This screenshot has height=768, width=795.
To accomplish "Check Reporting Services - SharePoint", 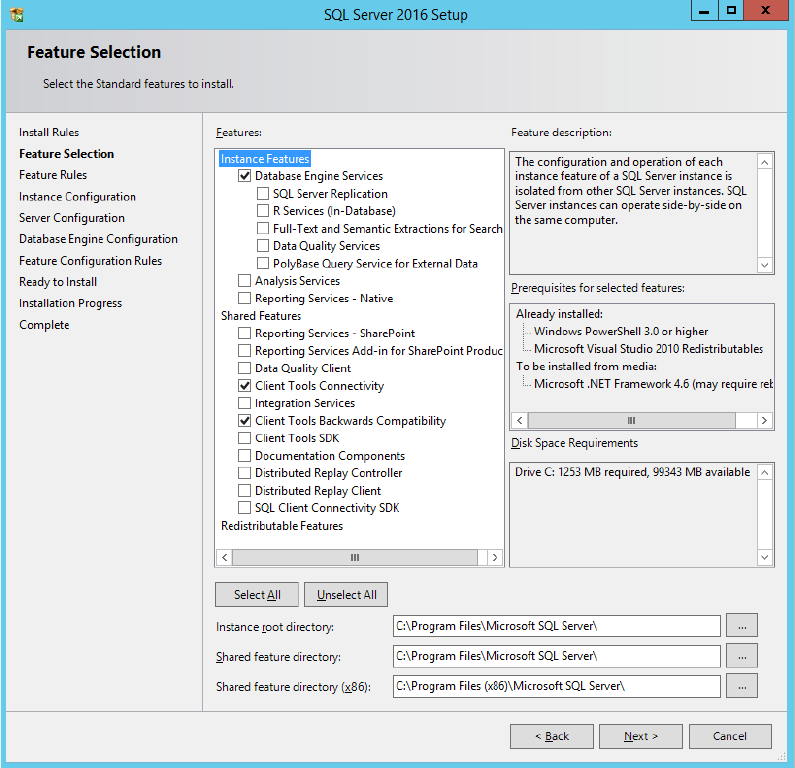I will coord(244,333).
